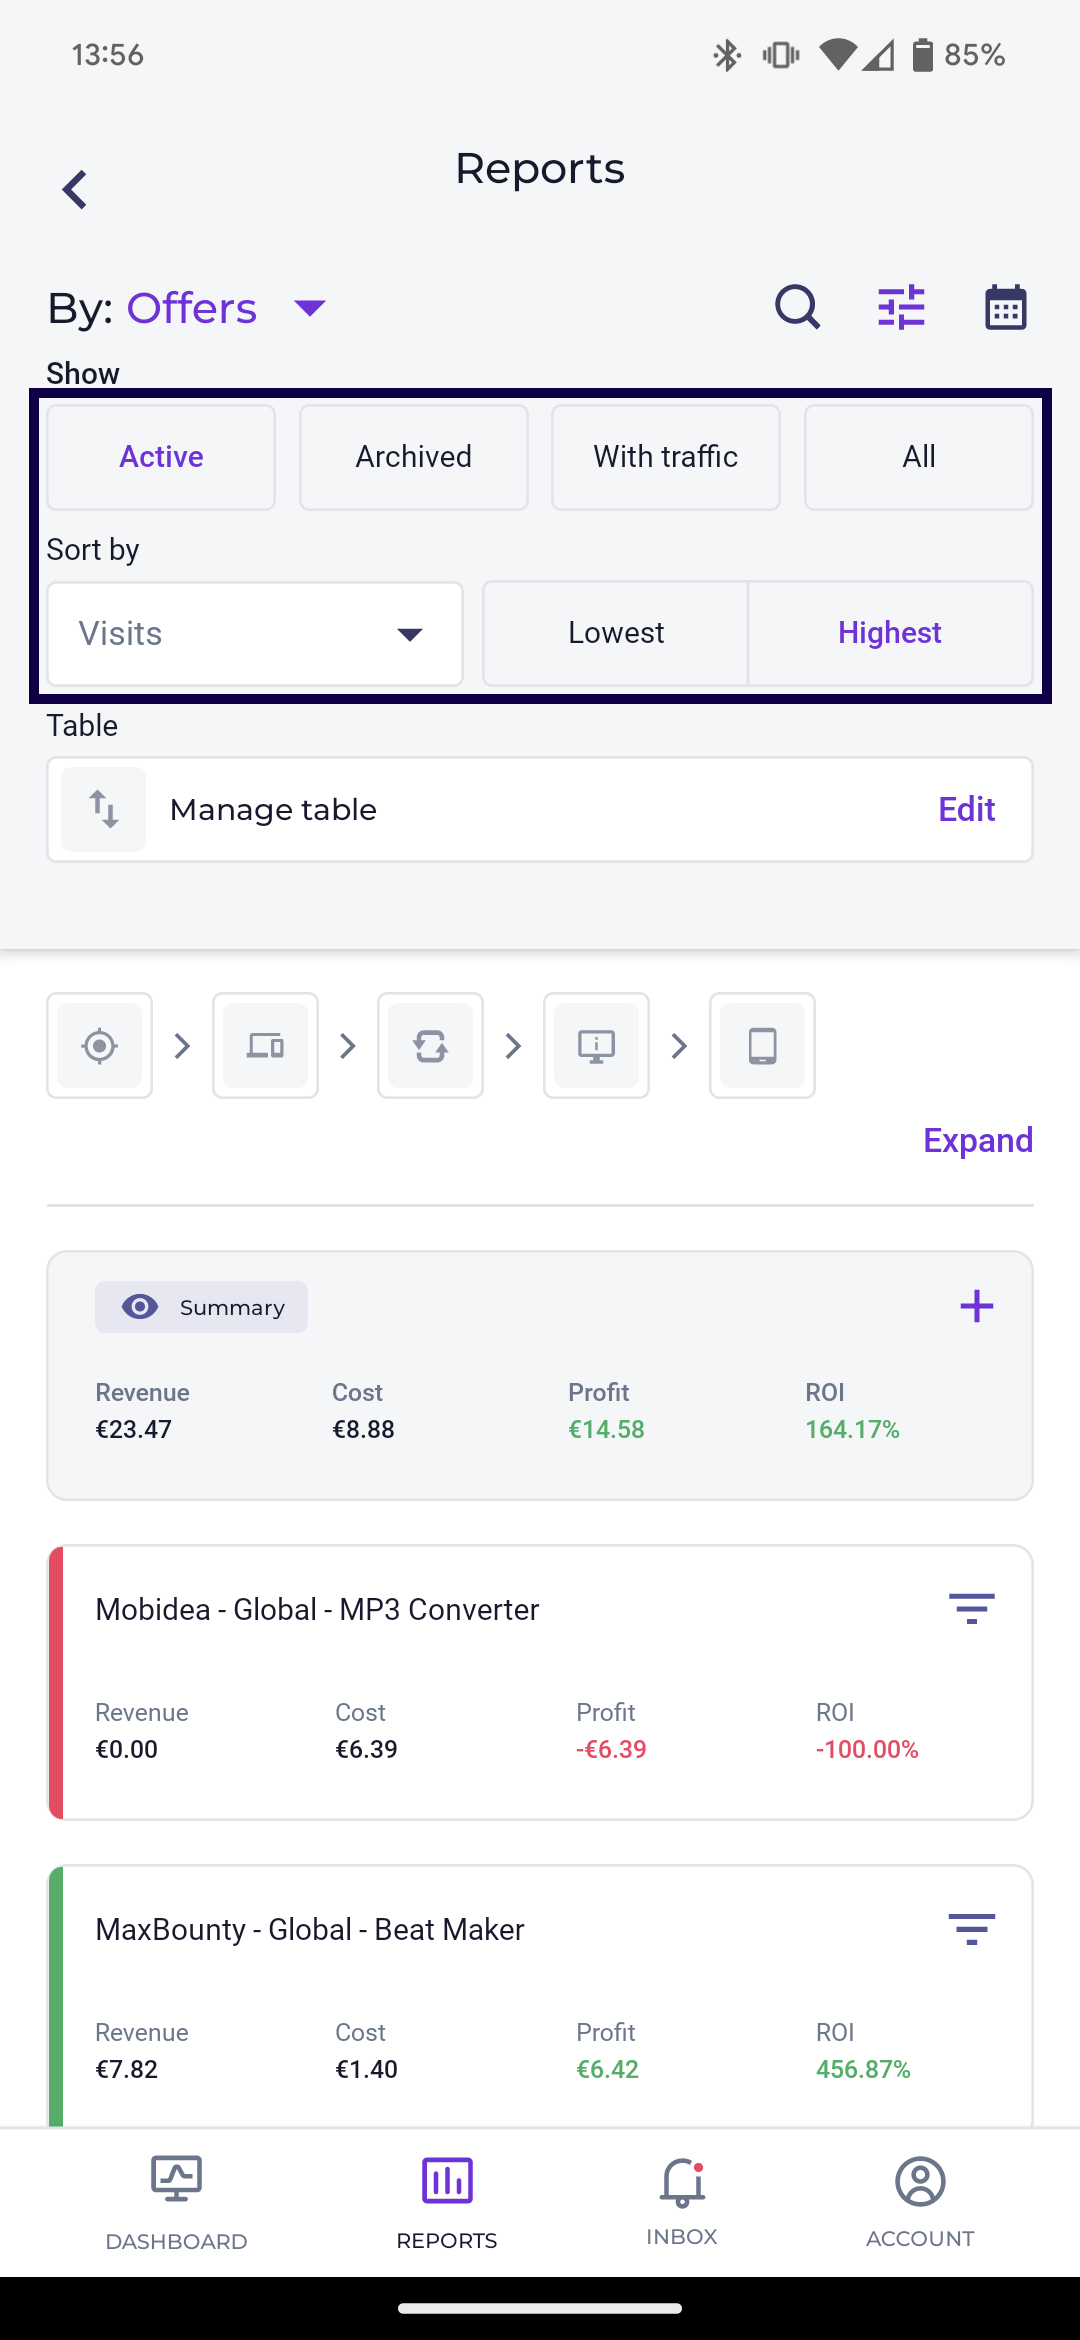Open the Visits sort-by dropdown

click(x=255, y=634)
